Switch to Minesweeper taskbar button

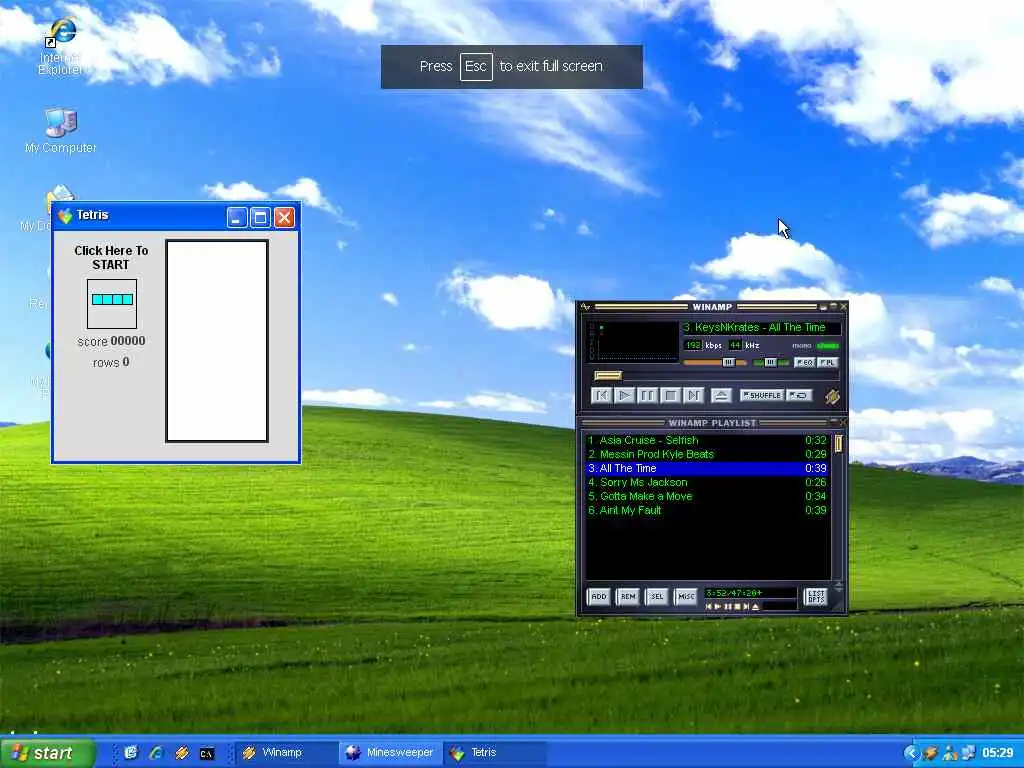(391, 753)
